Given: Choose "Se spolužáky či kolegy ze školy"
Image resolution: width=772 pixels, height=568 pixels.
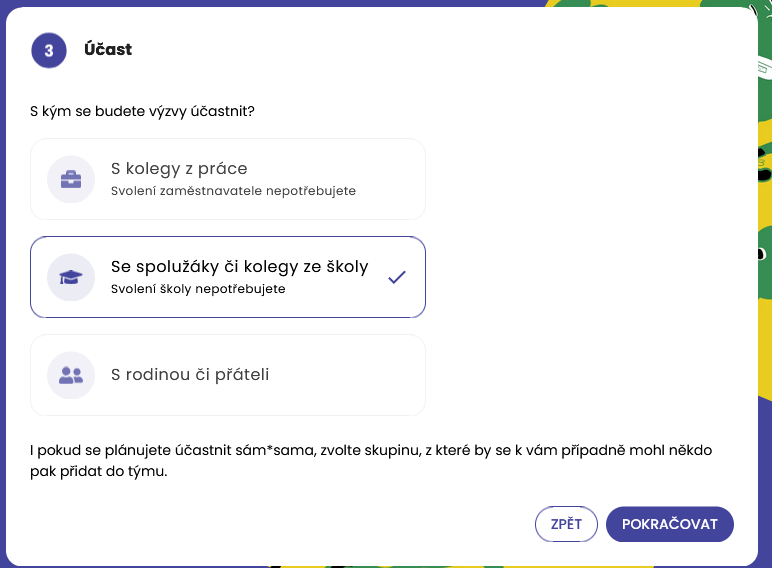Looking at the screenshot, I should coord(239,267).
